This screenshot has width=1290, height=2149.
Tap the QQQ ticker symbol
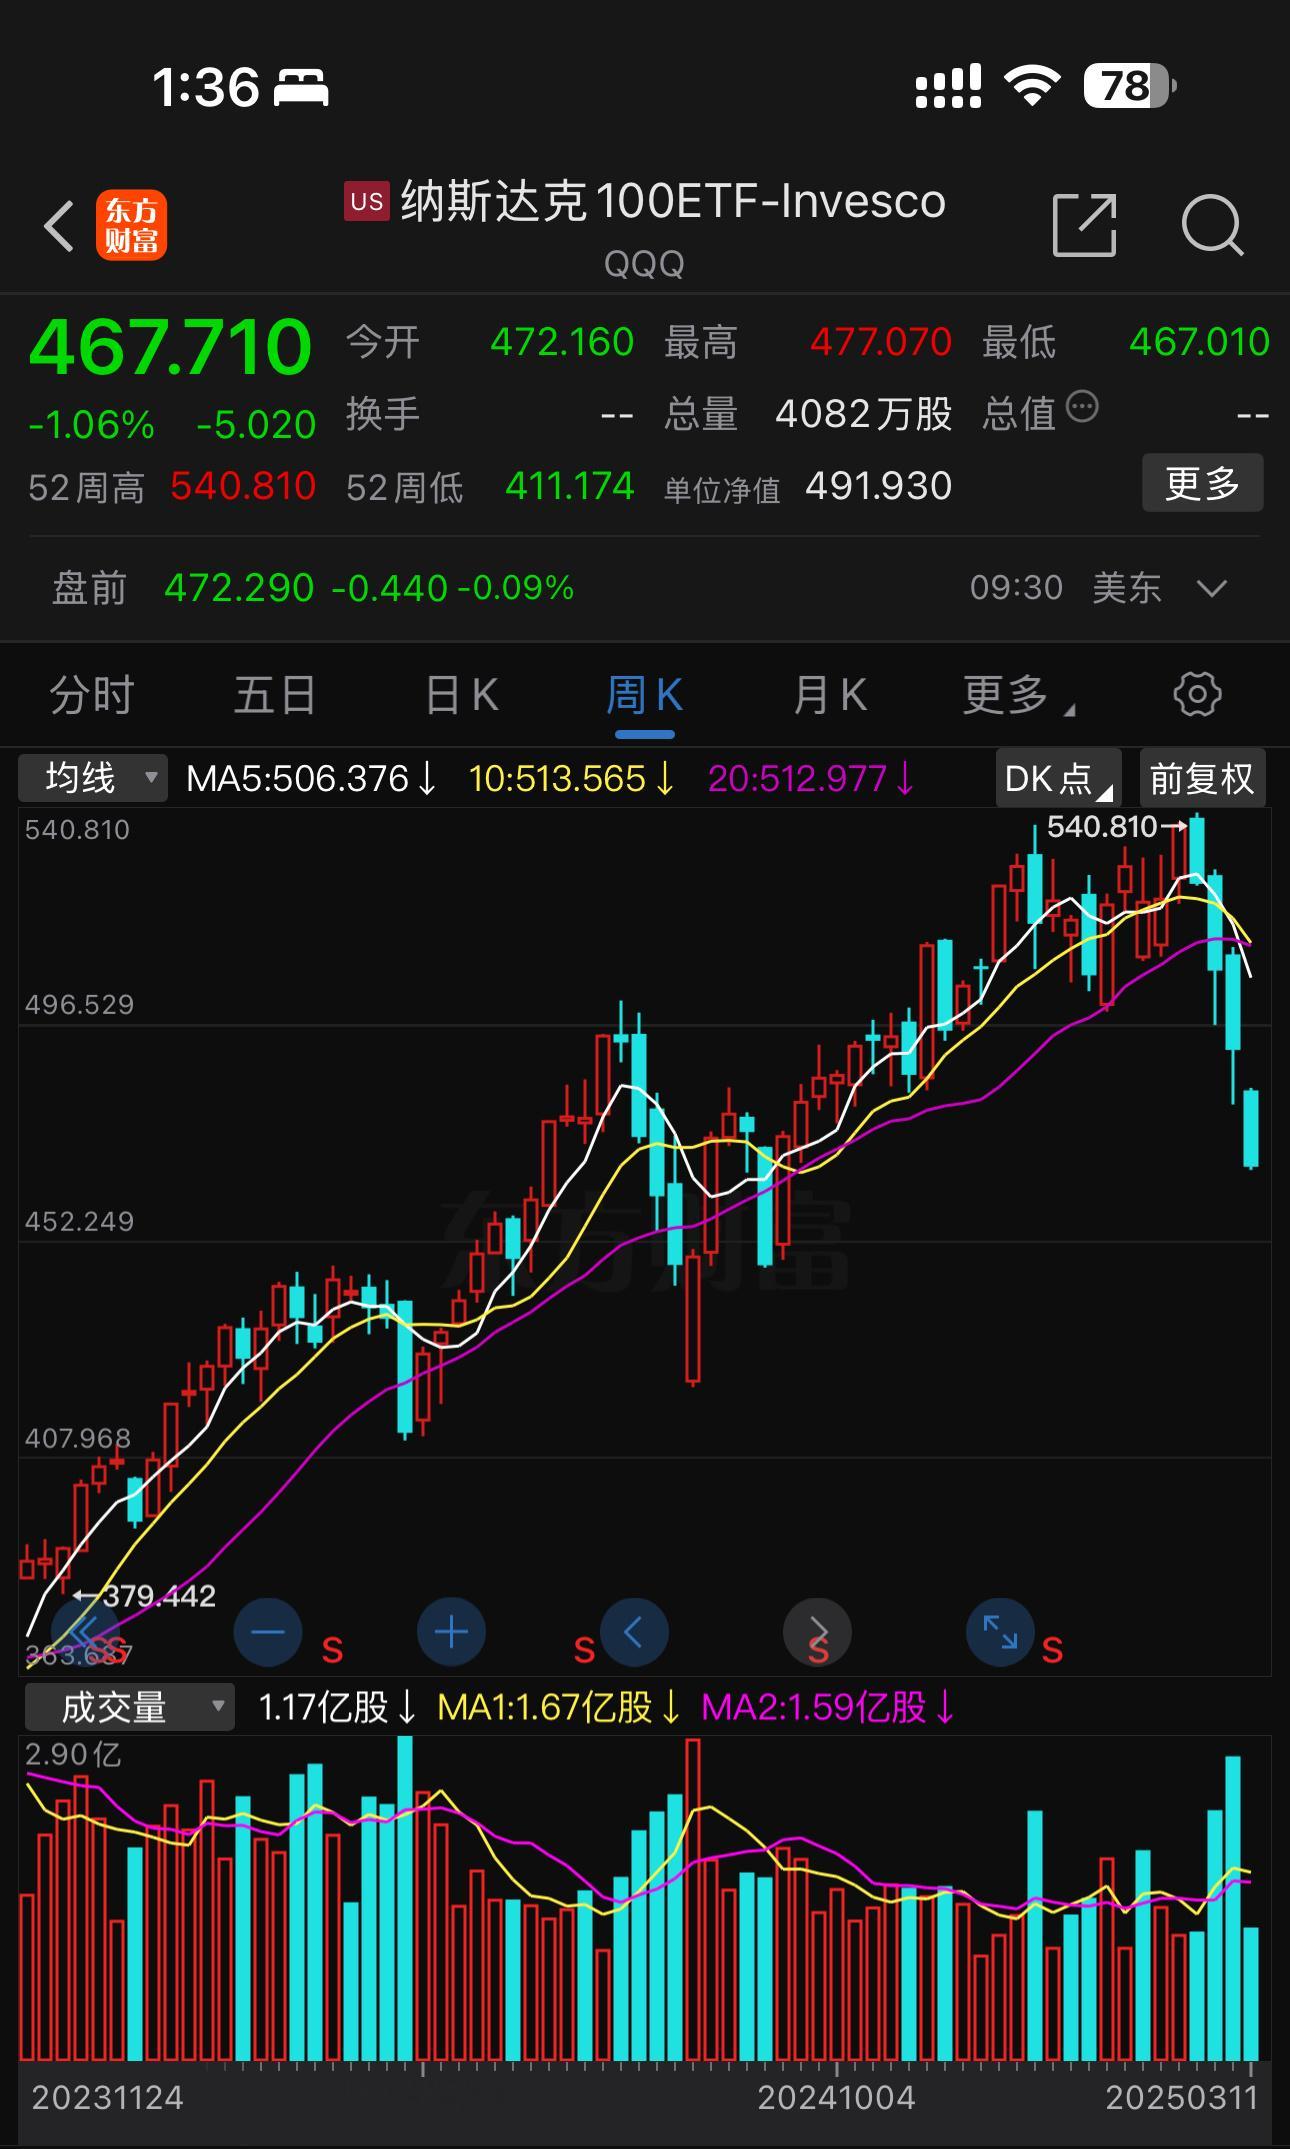[x=644, y=264]
